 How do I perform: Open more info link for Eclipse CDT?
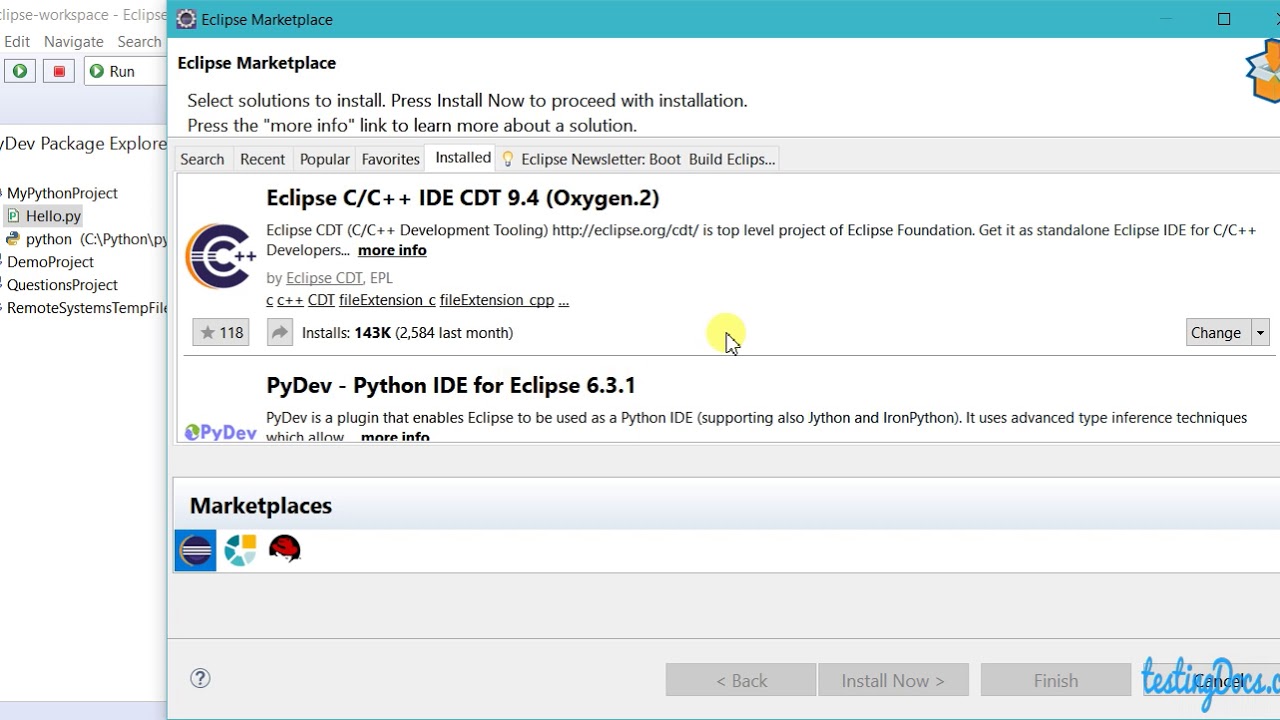coord(392,250)
